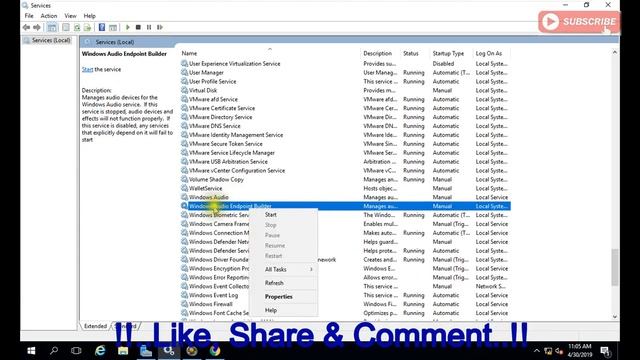
Task: Select the VMware DNS Service row
Action: coord(345,126)
